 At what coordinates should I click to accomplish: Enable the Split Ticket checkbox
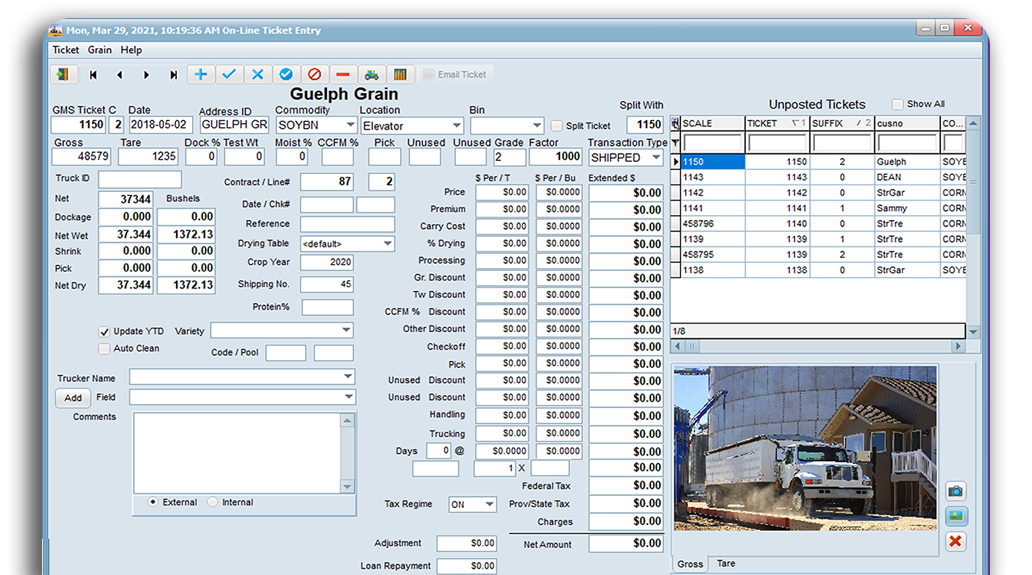pyautogui.click(x=557, y=126)
